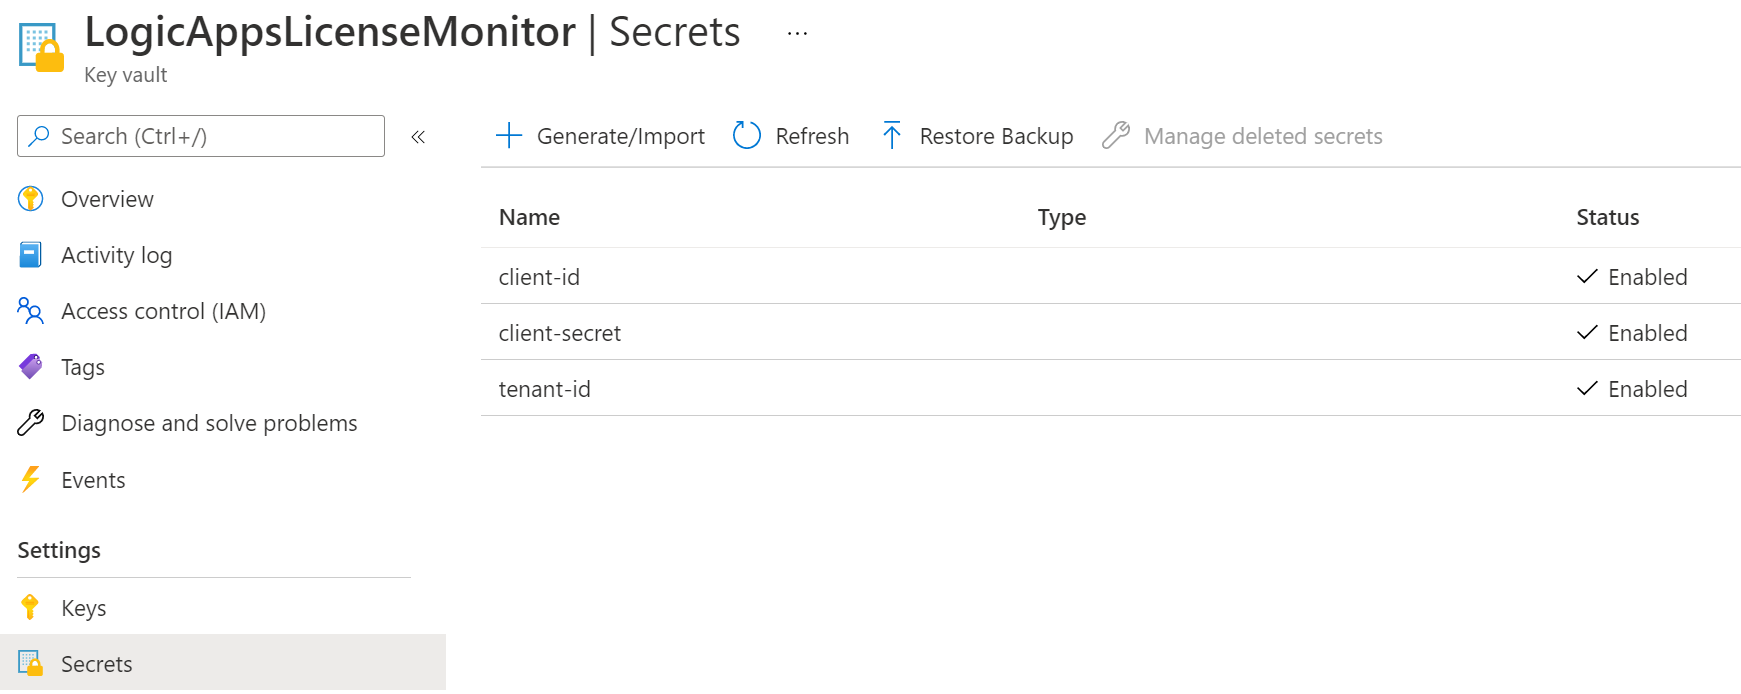
Task: Click the Key vault subtitle
Action: coord(125,75)
